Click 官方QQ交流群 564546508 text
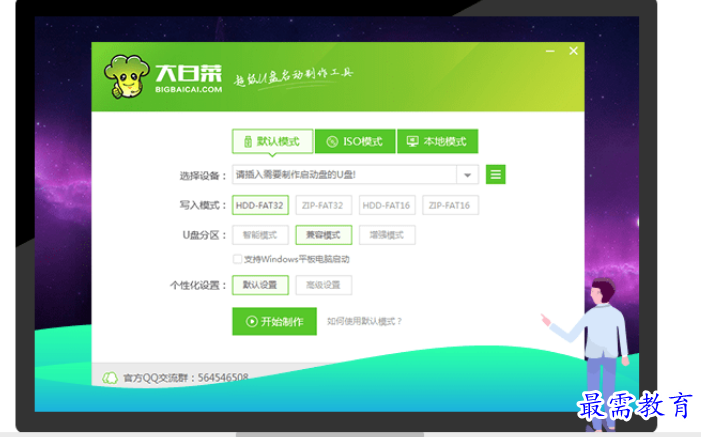The height and width of the screenshot is (437, 701). point(186,378)
